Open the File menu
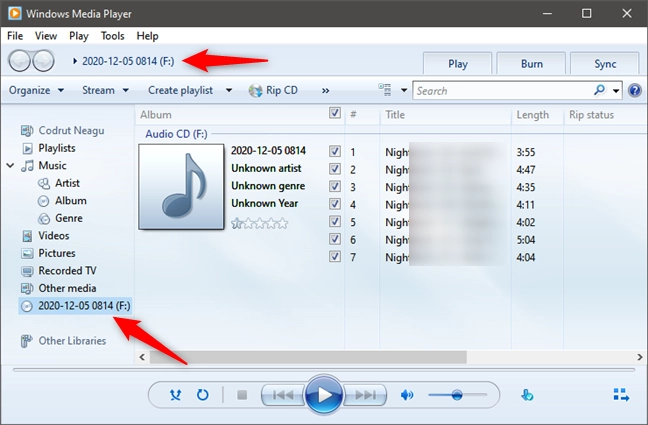Viewport: 648px width, 425px height. (x=15, y=36)
